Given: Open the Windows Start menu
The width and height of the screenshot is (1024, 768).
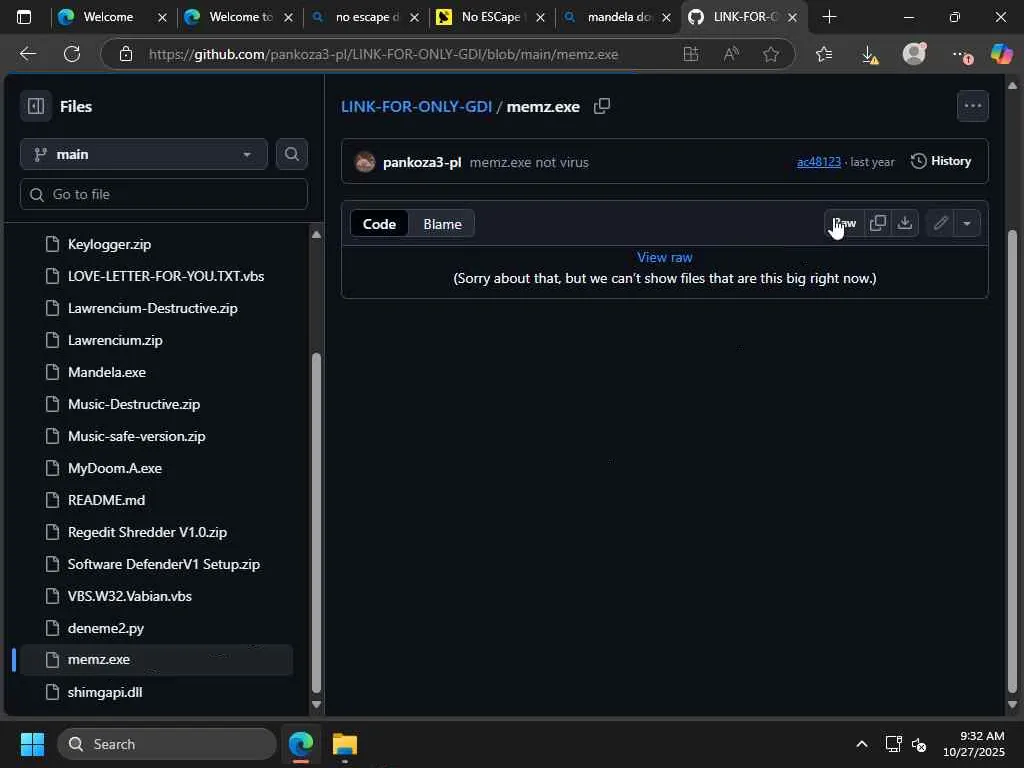Looking at the screenshot, I should tap(32, 744).
